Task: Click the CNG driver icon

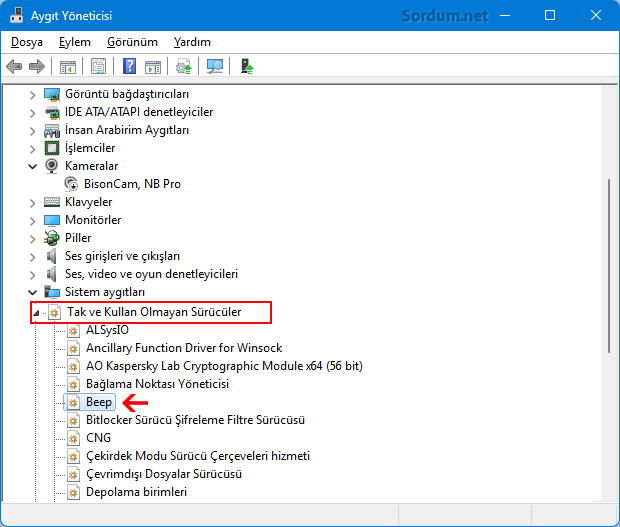Action: (73, 438)
